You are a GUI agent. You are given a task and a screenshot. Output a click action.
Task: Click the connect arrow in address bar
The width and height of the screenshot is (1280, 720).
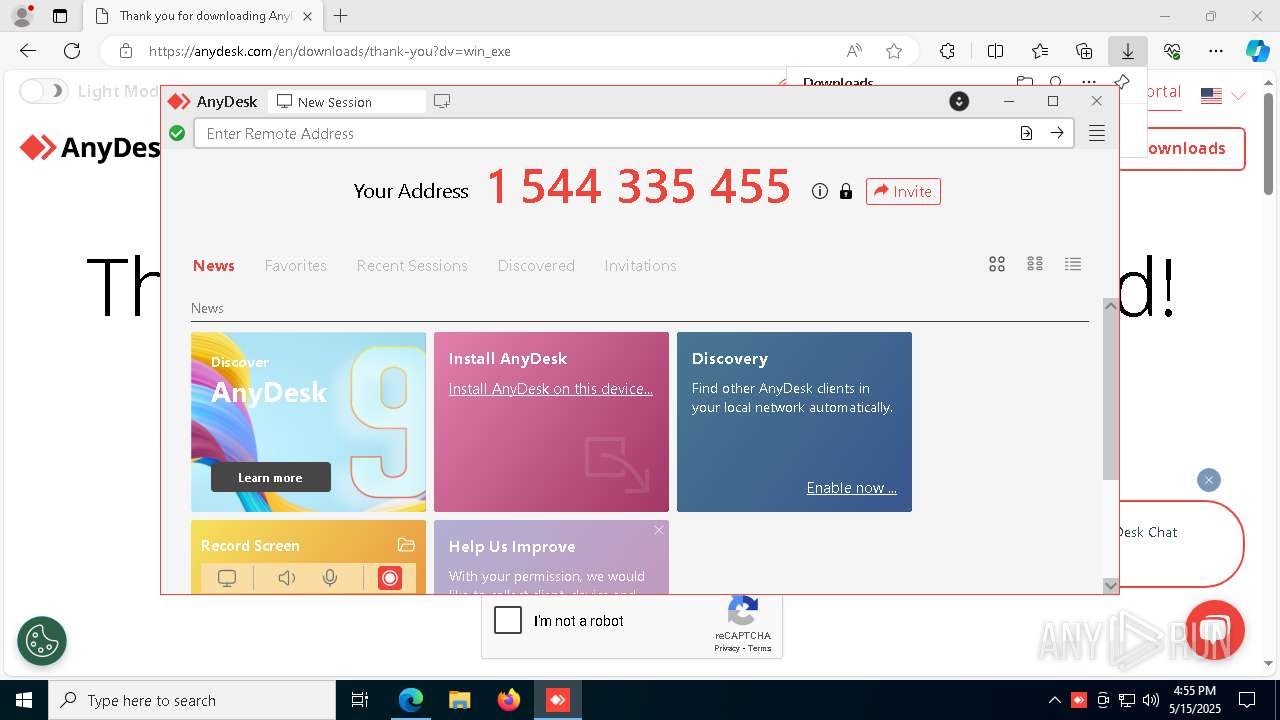click(1057, 133)
